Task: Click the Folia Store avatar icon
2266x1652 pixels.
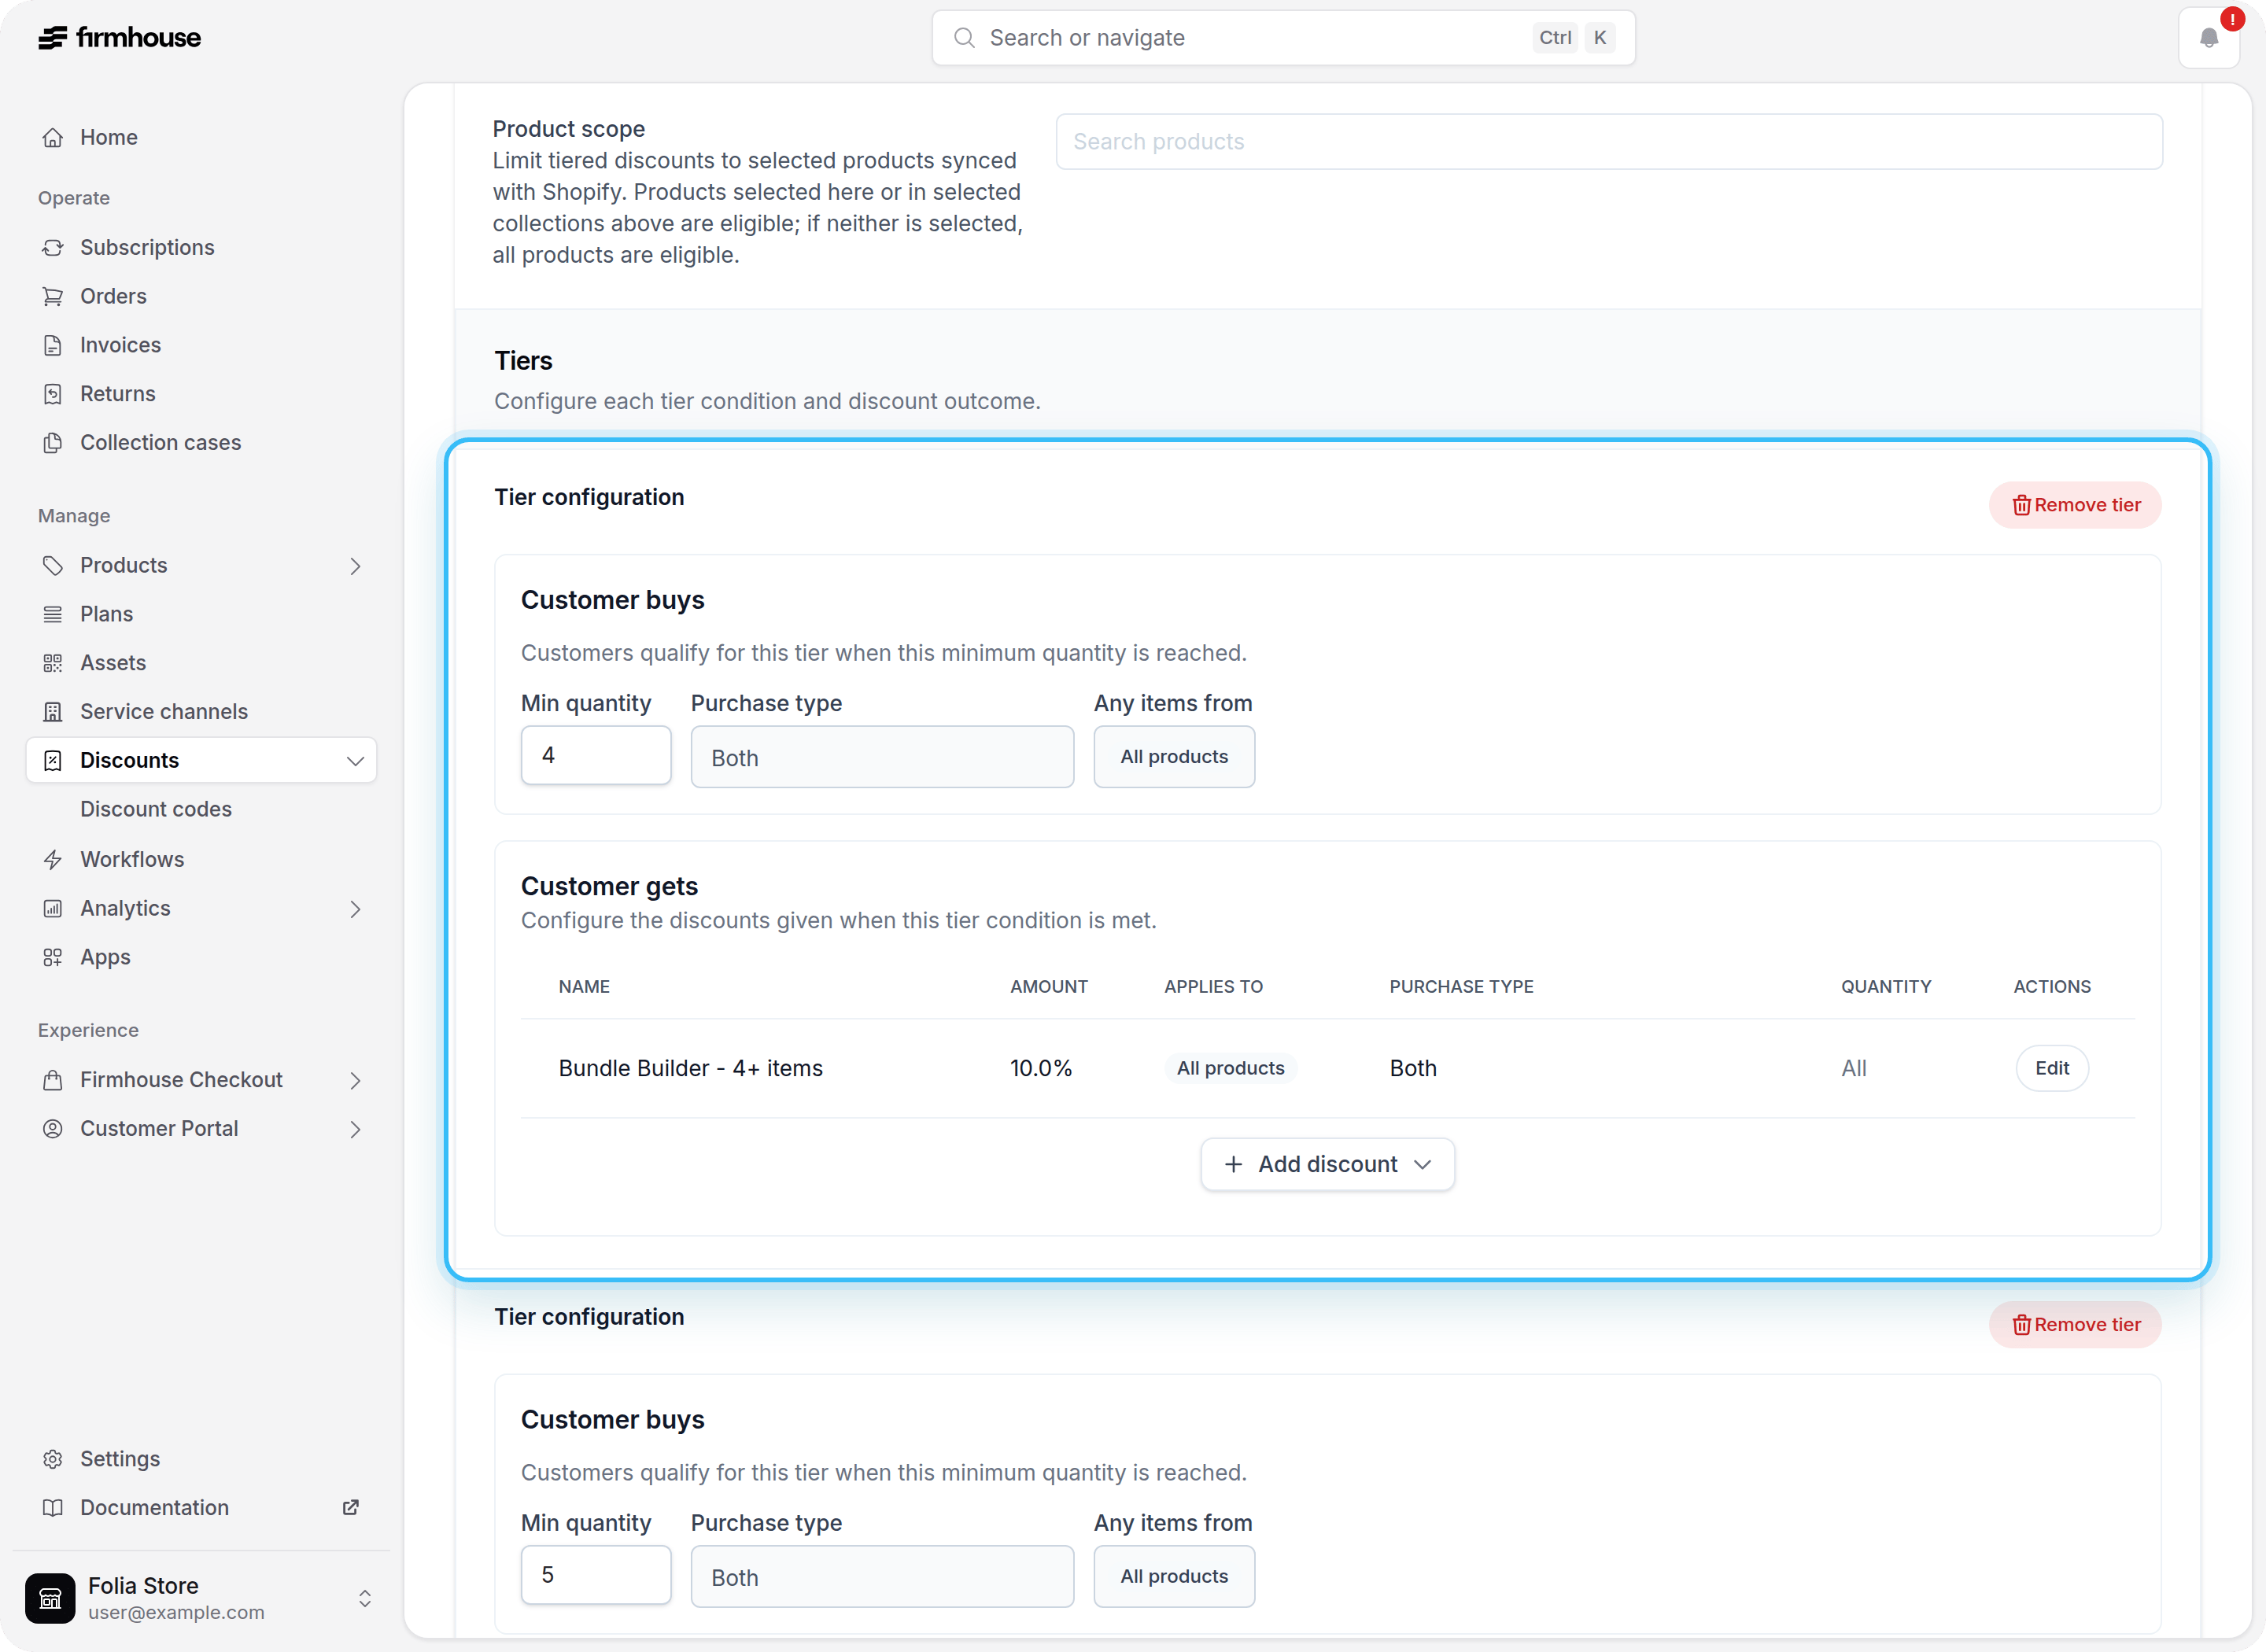Action: pyautogui.click(x=50, y=1598)
